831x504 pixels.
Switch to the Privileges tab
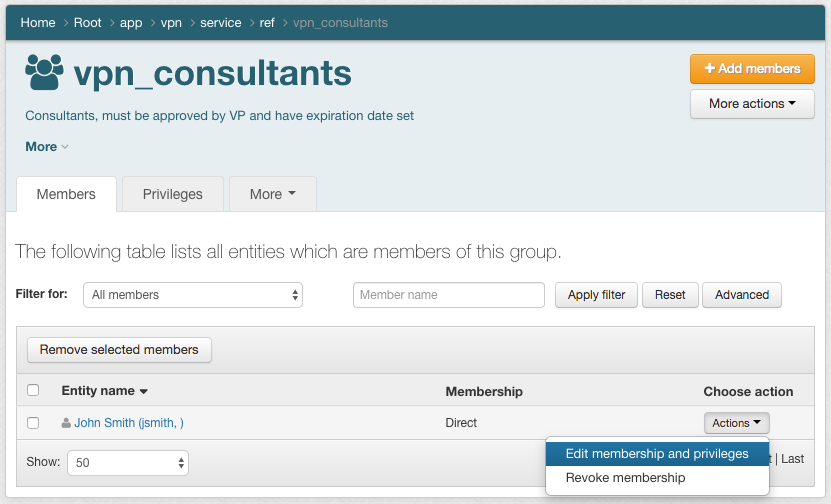pyautogui.click(x=173, y=194)
